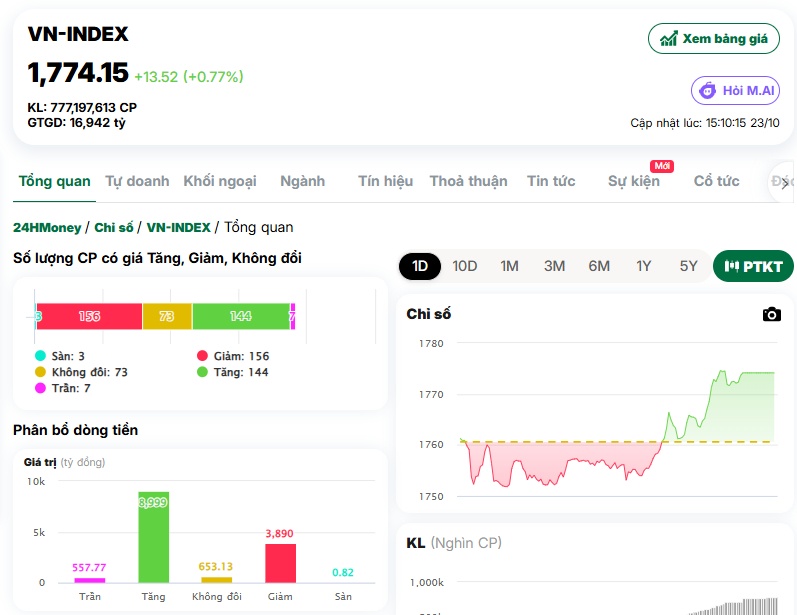
Task: Click the 24HMoney breadcrumb link
Action: [47, 227]
